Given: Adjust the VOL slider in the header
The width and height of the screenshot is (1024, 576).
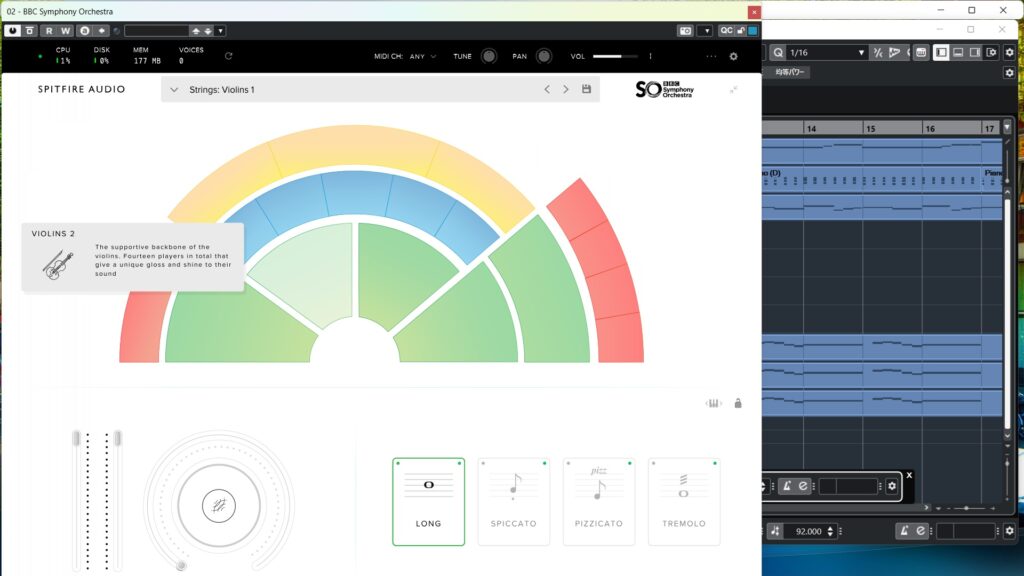Looking at the screenshot, I should coord(615,56).
